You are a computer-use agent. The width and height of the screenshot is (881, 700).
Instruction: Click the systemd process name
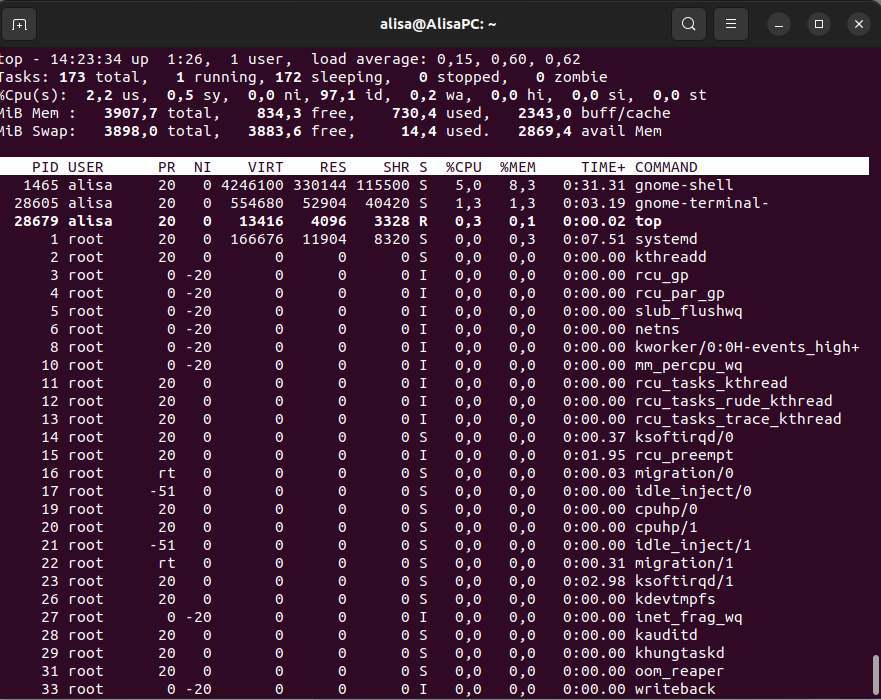tap(666, 239)
